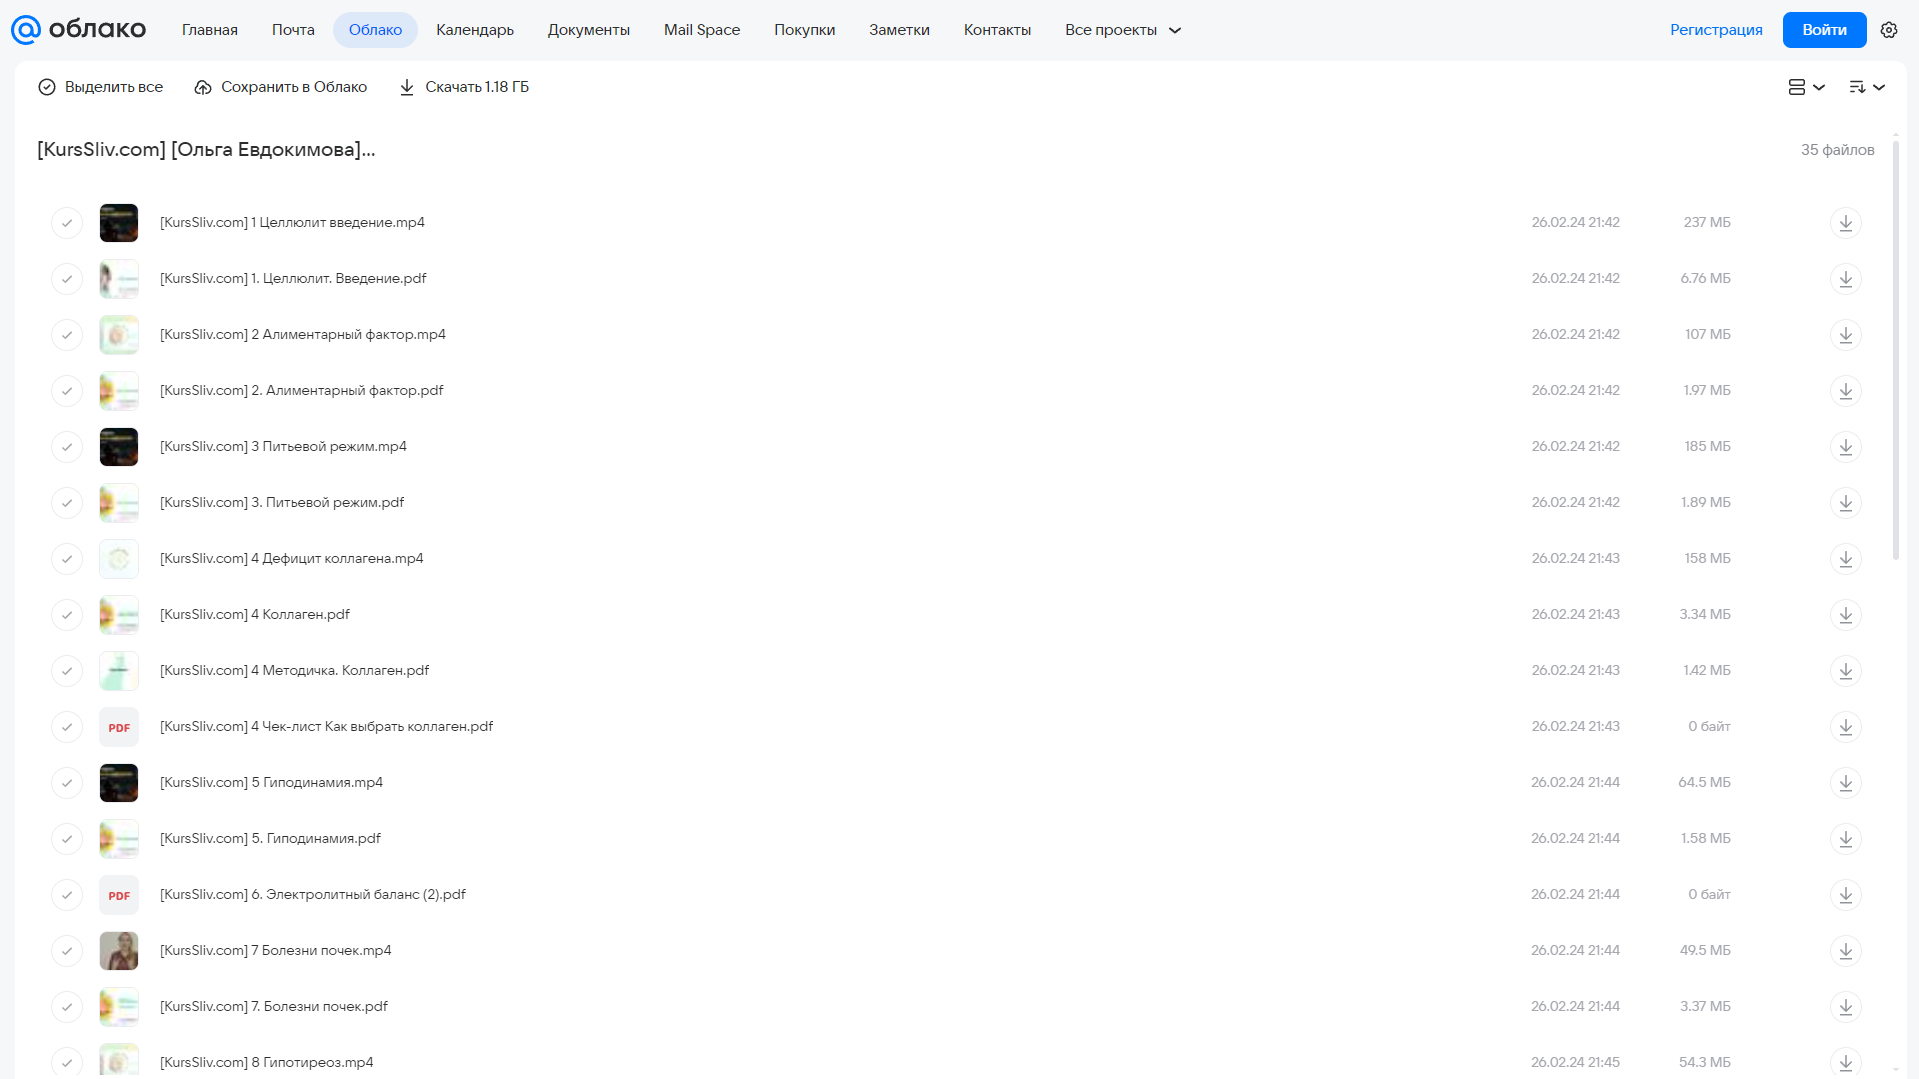Expand the Все проекты dropdown

click(1123, 30)
